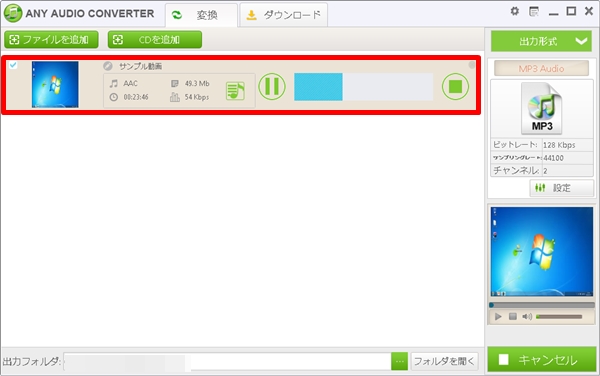Click the ファイルを追加 button
The image size is (600, 376).
pos(51,40)
